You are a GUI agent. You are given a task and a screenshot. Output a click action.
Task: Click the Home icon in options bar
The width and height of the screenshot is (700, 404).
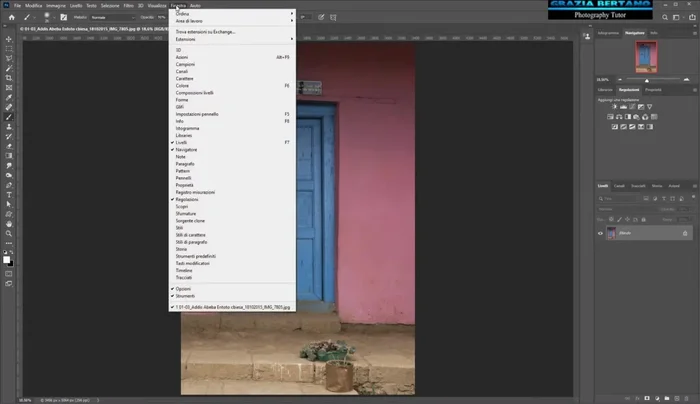11,17
